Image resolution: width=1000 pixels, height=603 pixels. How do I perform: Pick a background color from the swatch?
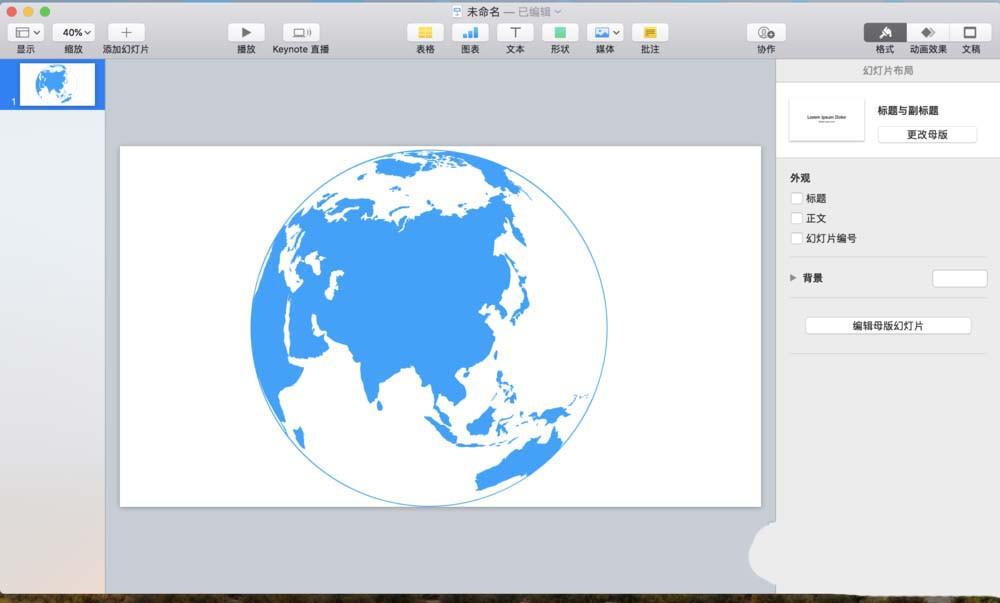click(959, 278)
